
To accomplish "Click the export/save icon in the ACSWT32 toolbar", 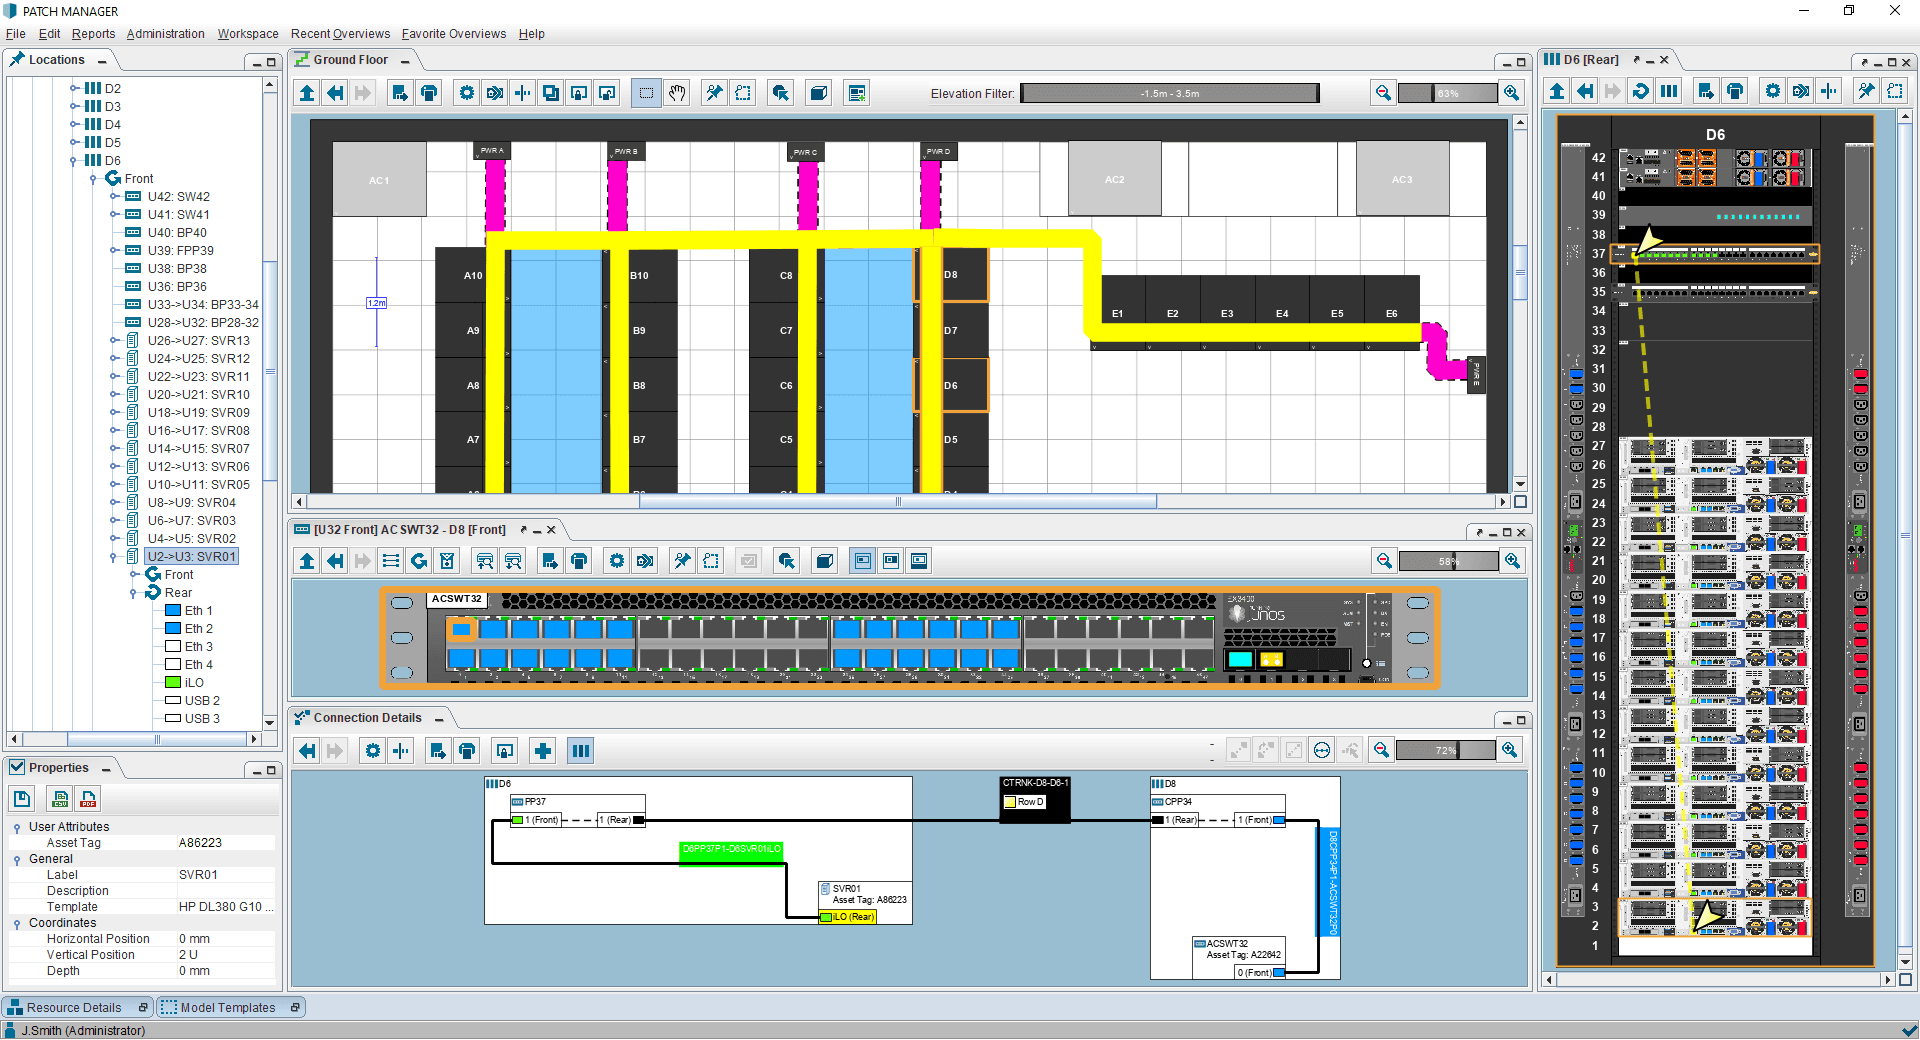I will click(x=549, y=561).
